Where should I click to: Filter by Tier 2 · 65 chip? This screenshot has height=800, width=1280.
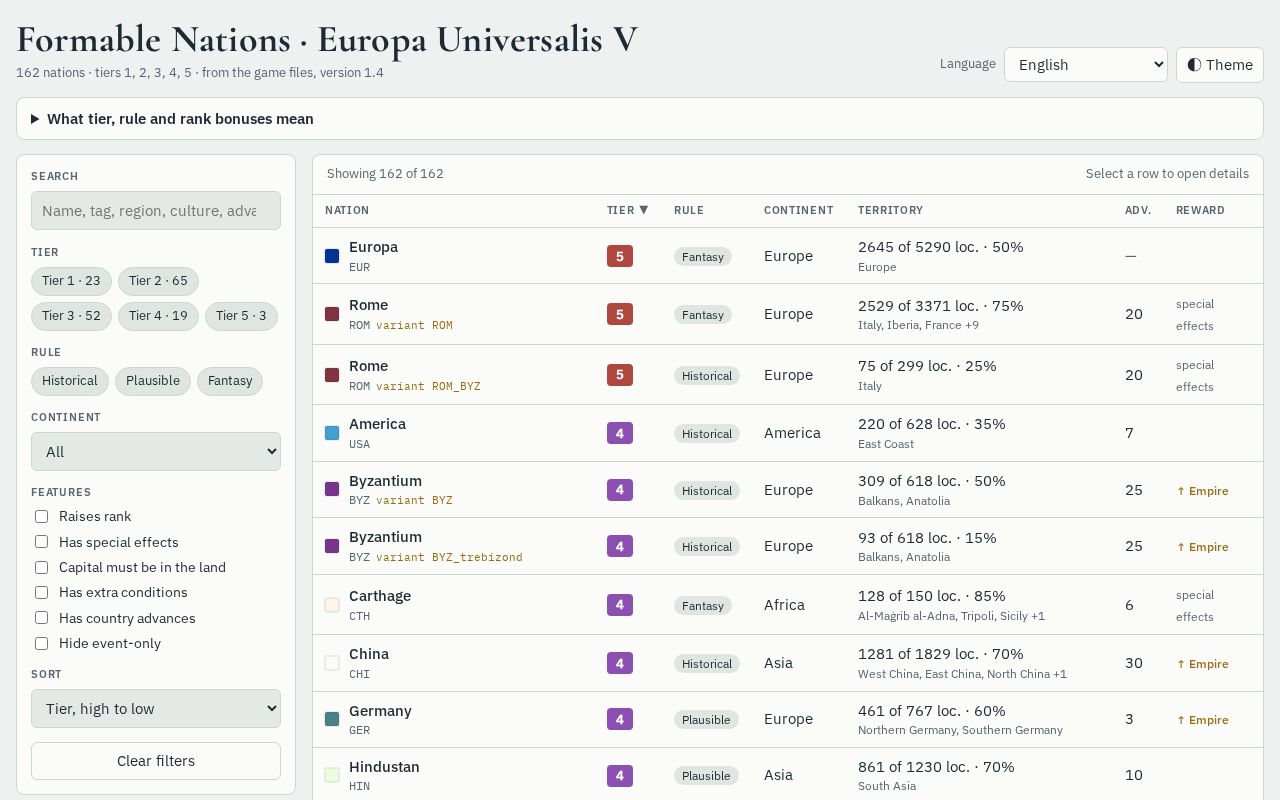[x=158, y=281]
